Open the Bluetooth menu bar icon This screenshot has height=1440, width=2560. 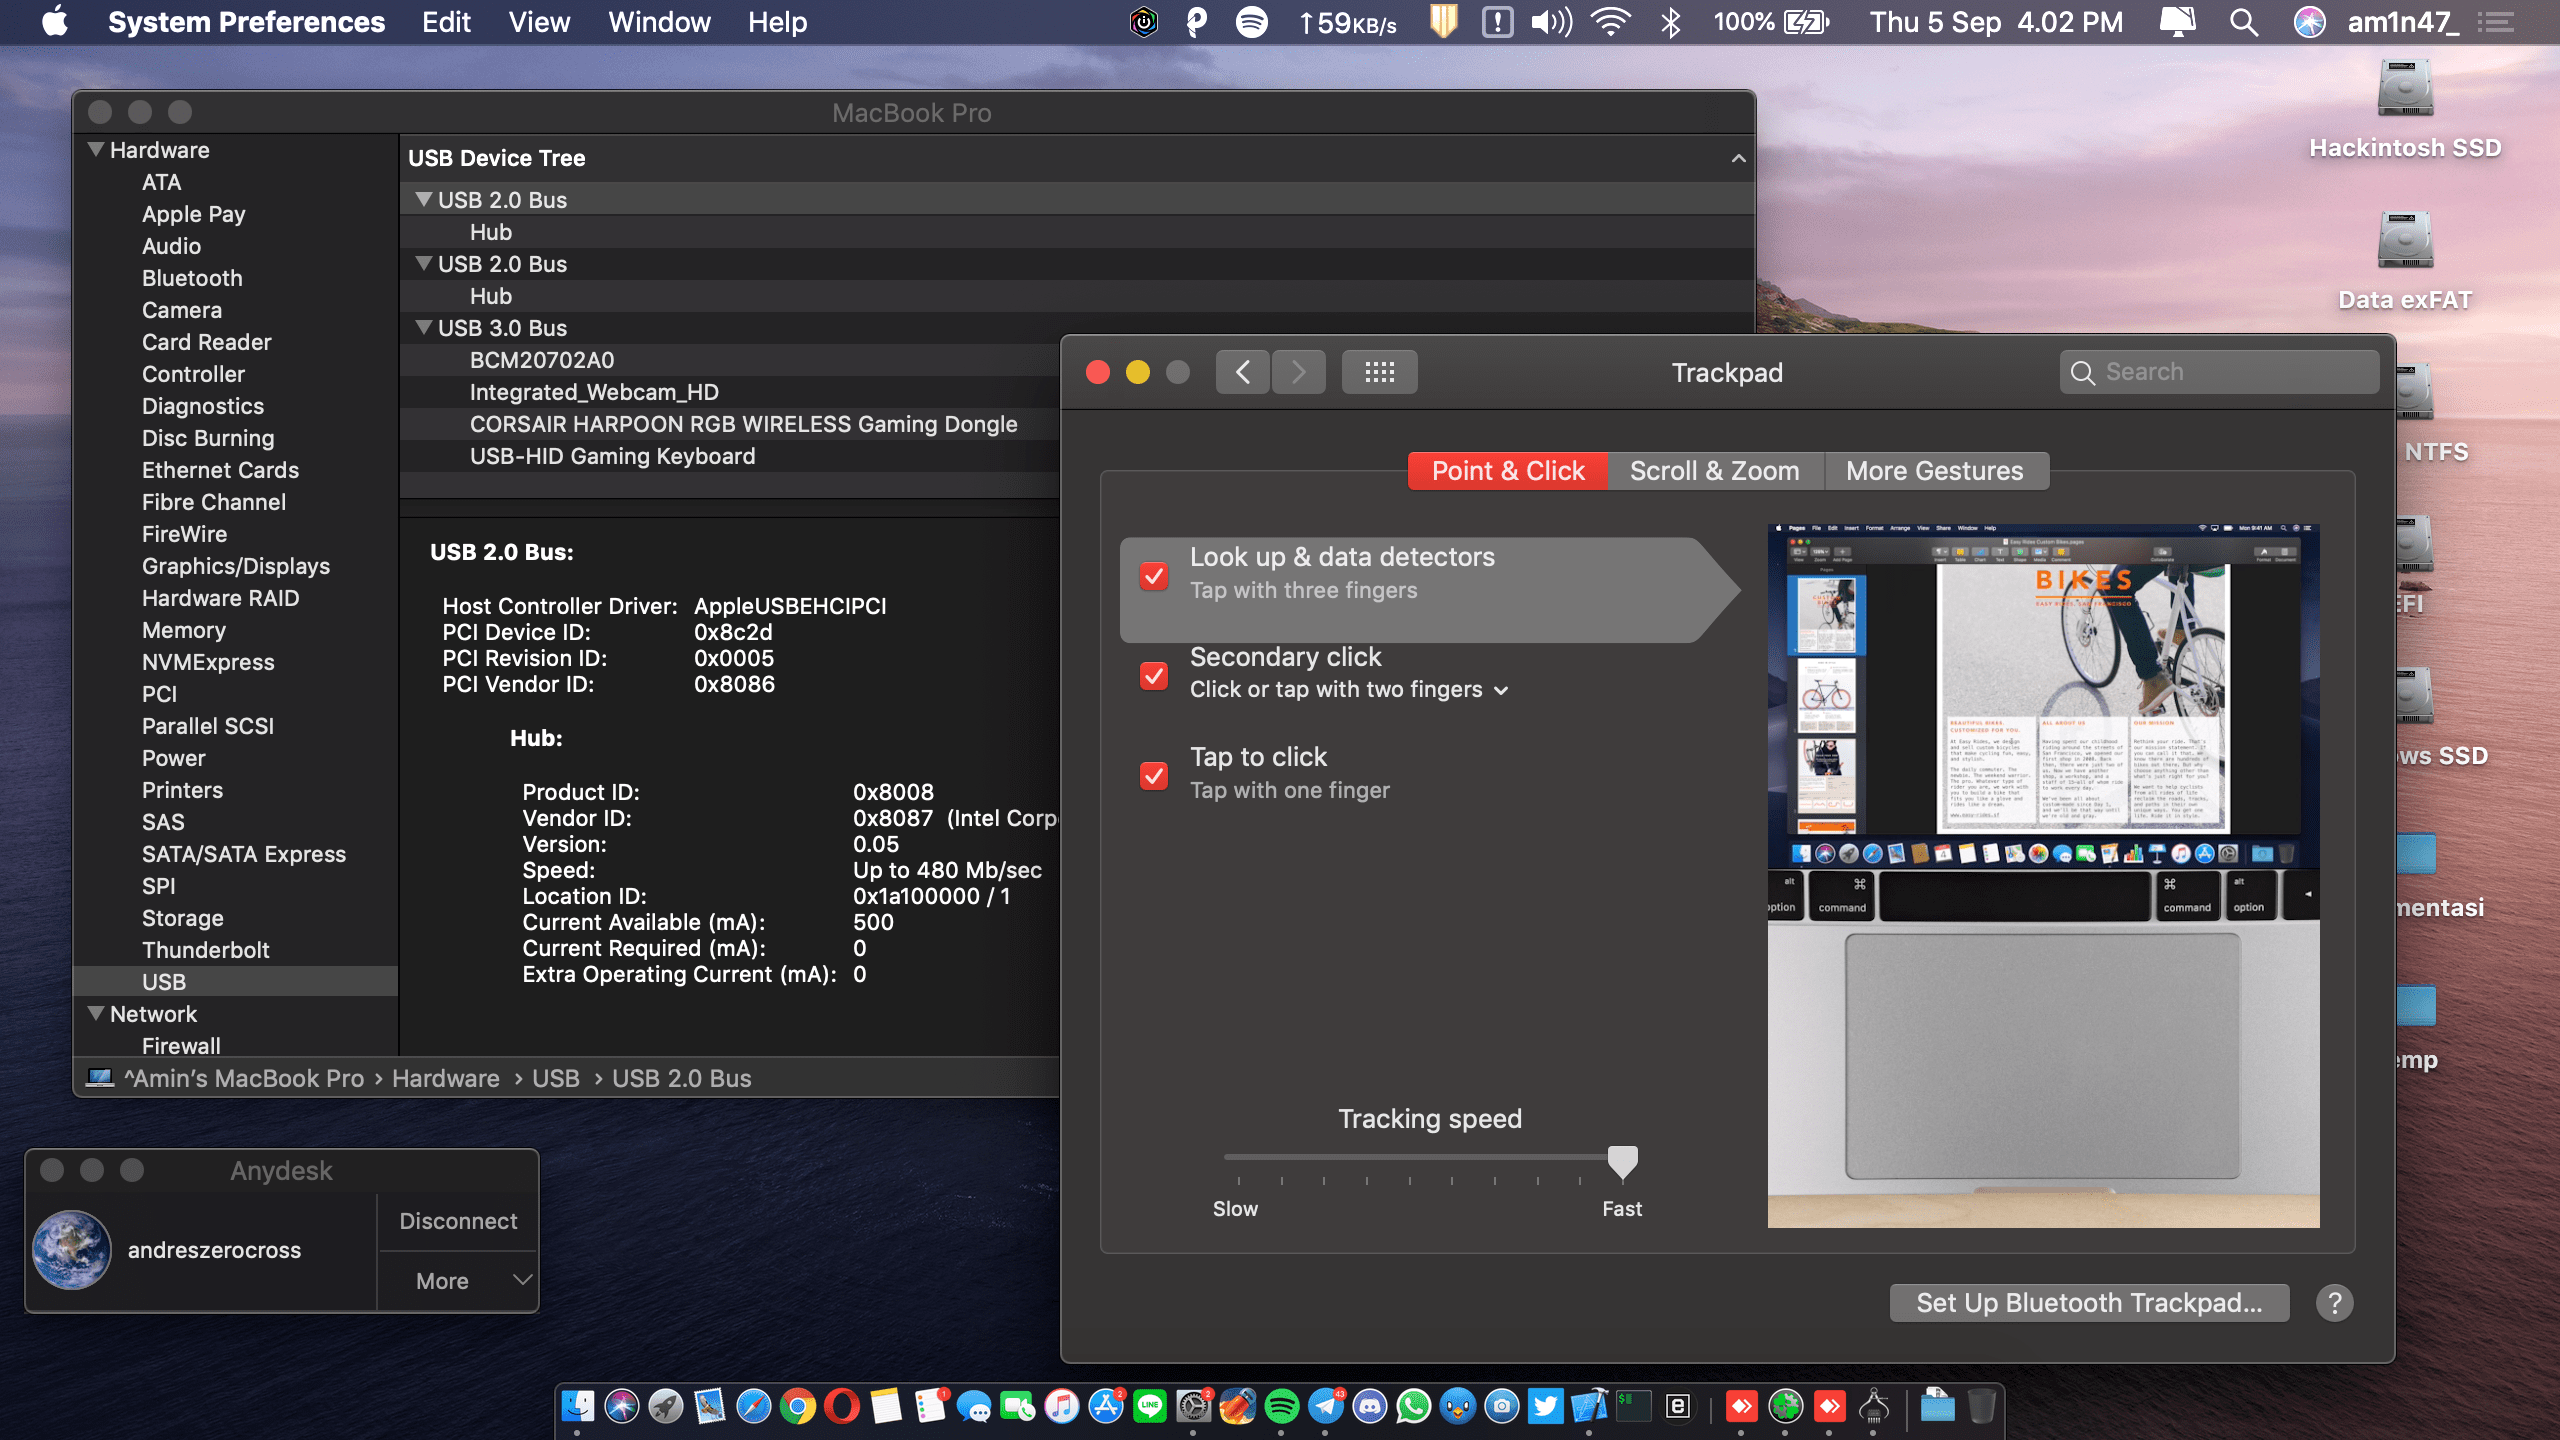[x=1670, y=22]
